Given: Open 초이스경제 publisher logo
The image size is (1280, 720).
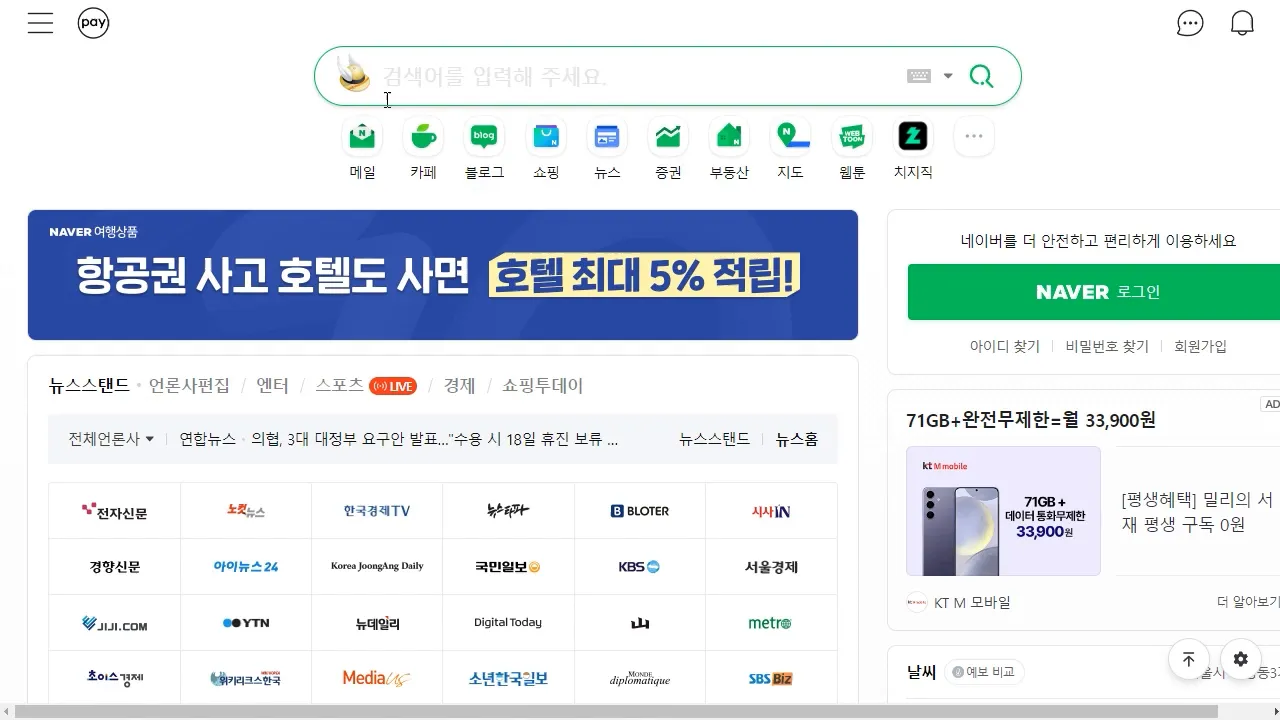Looking at the screenshot, I should click(115, 678).
